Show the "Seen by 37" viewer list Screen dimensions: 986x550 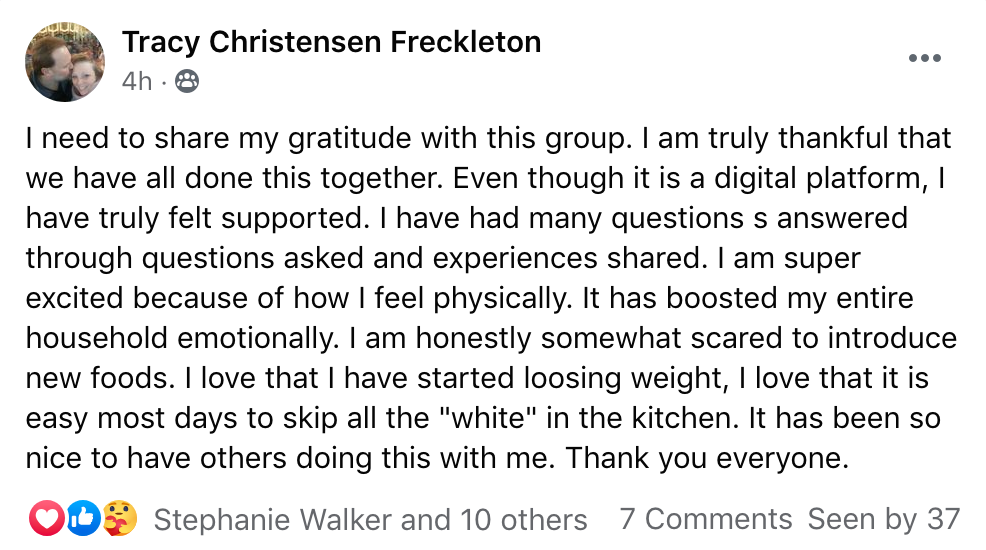pos(883,520)
